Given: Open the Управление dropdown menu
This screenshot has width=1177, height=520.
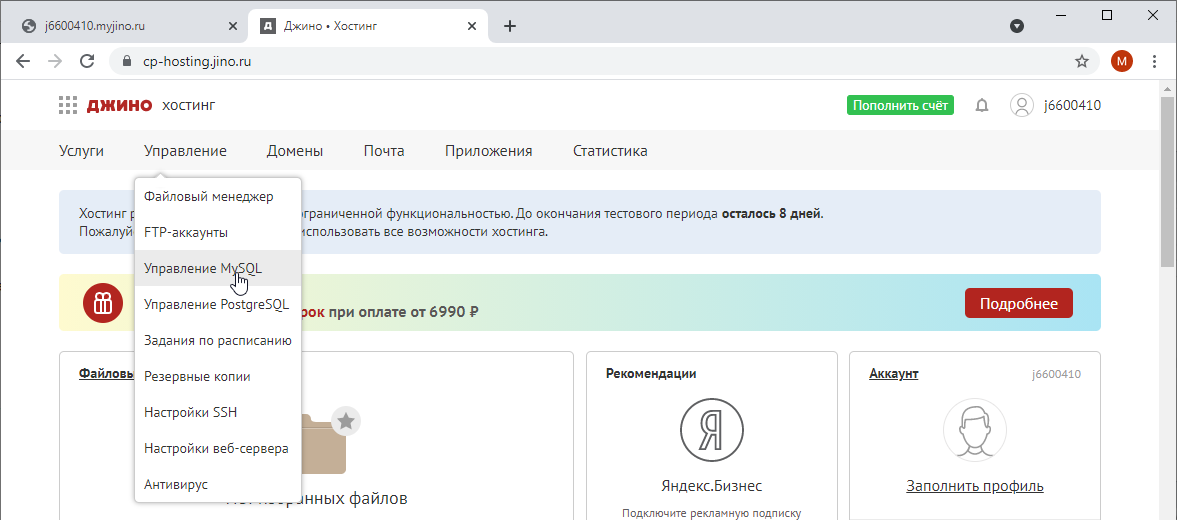Looking at the screenshot, I should pyautogui.click(x=185, y=151).
